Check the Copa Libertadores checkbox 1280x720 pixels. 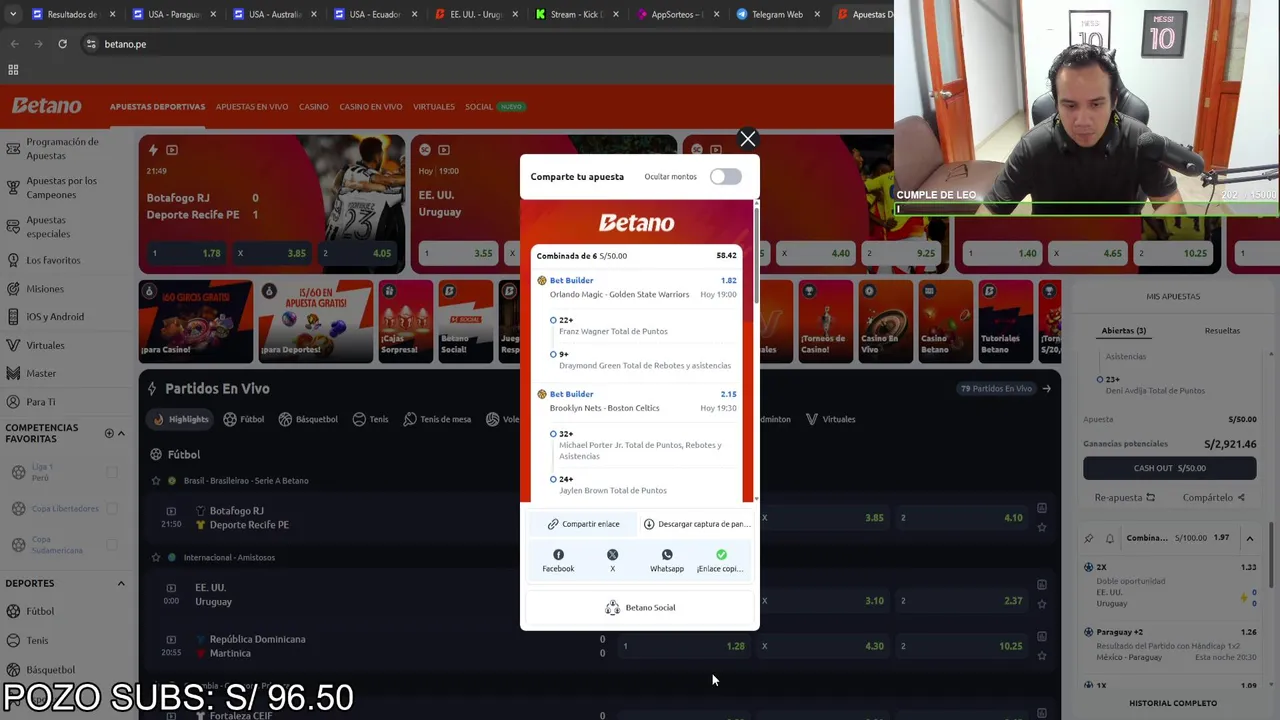point(112,509)
